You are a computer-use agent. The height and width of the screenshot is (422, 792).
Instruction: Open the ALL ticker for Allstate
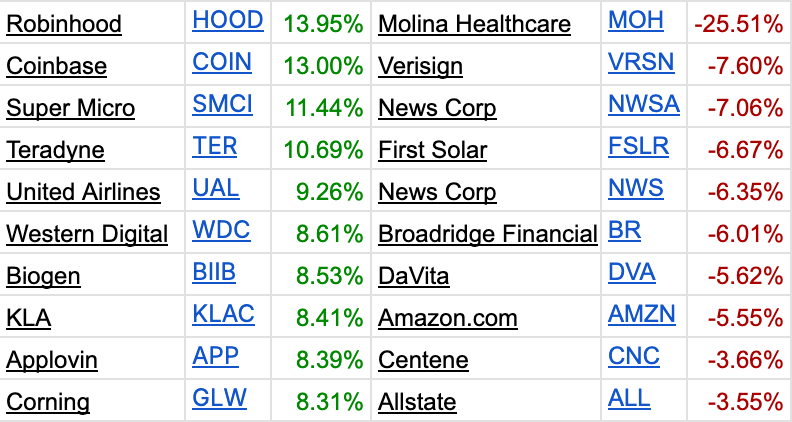[x=629, y=398]
